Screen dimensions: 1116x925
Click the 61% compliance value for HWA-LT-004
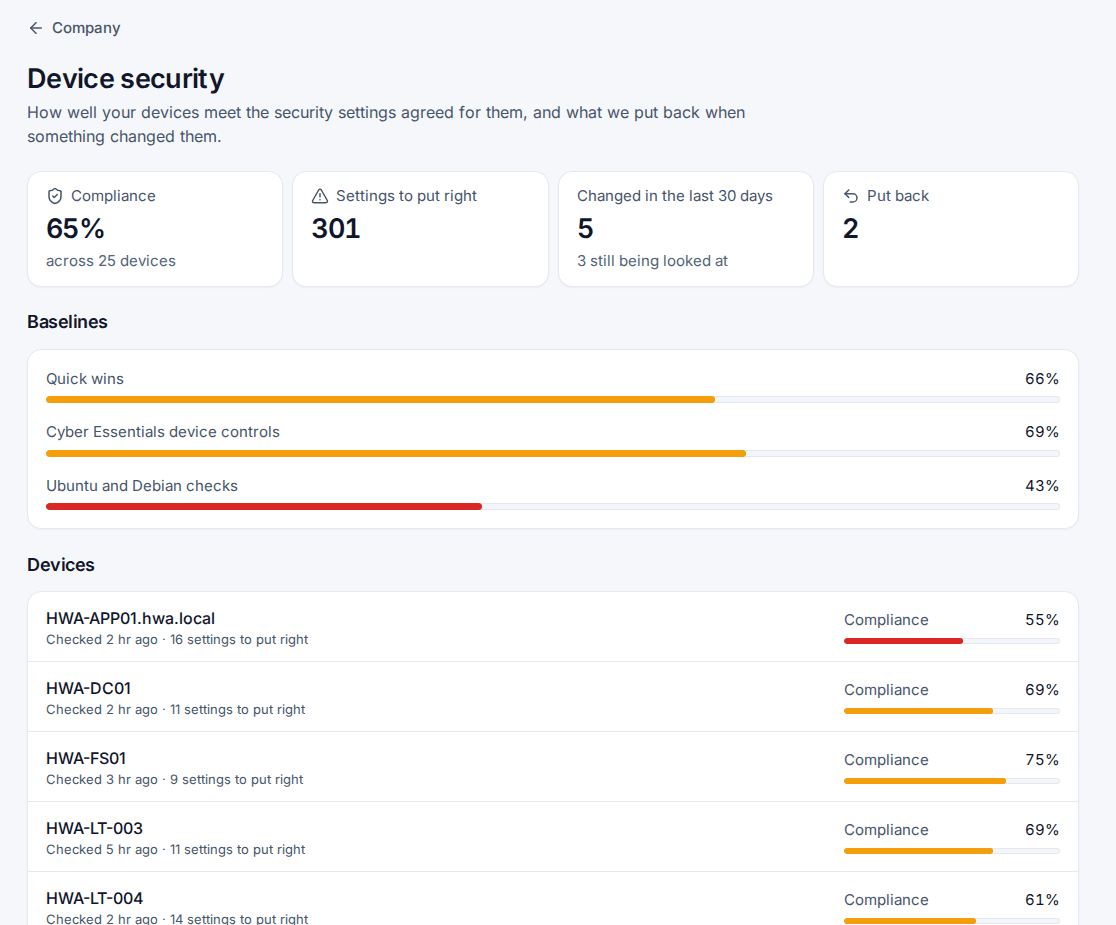coord(1042,900)
